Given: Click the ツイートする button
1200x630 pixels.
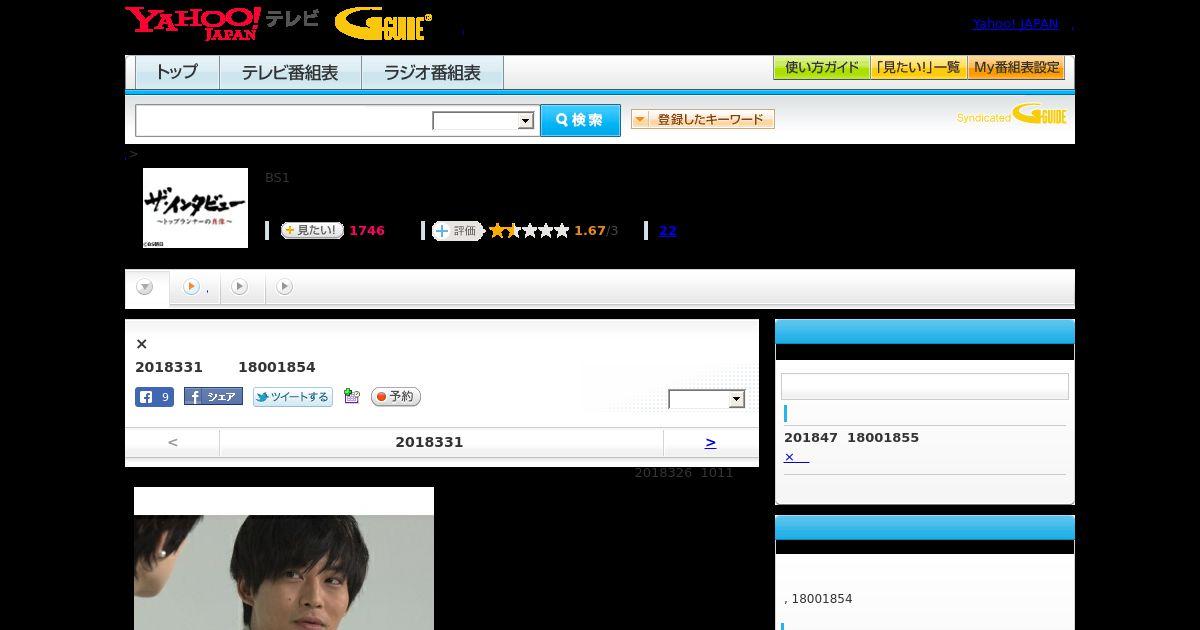Looking at the screenshot, I should (292, 397).
